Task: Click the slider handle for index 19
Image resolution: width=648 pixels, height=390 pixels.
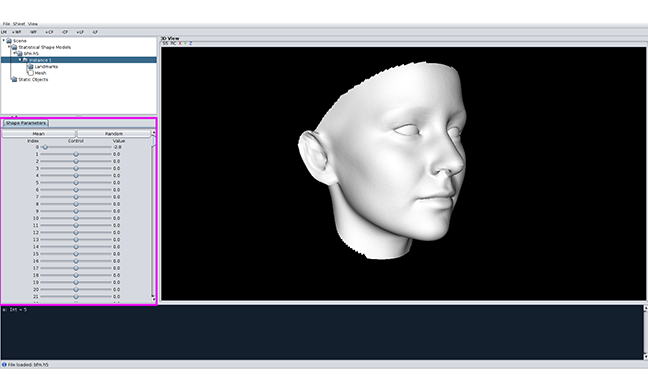Action: (x=76, y=283)
